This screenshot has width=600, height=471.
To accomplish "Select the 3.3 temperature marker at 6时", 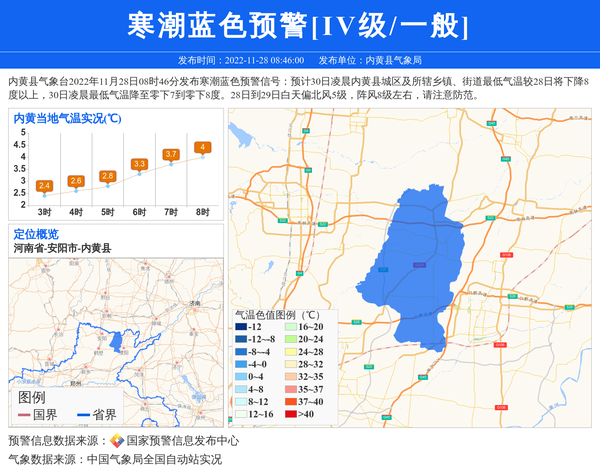I will coord(139,164).
